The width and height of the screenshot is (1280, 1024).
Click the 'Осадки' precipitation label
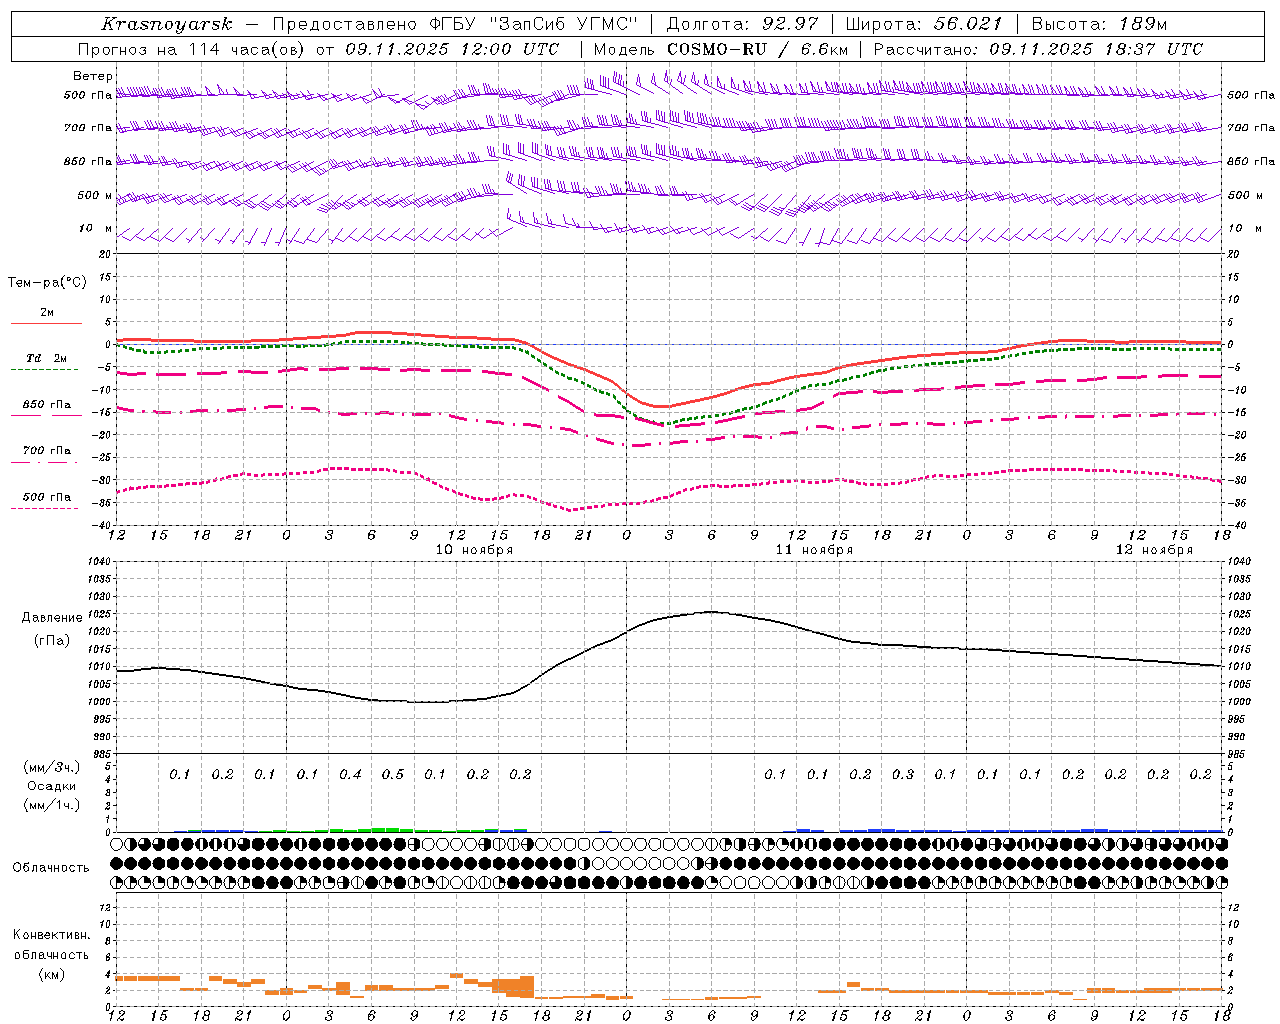point(52,786)
